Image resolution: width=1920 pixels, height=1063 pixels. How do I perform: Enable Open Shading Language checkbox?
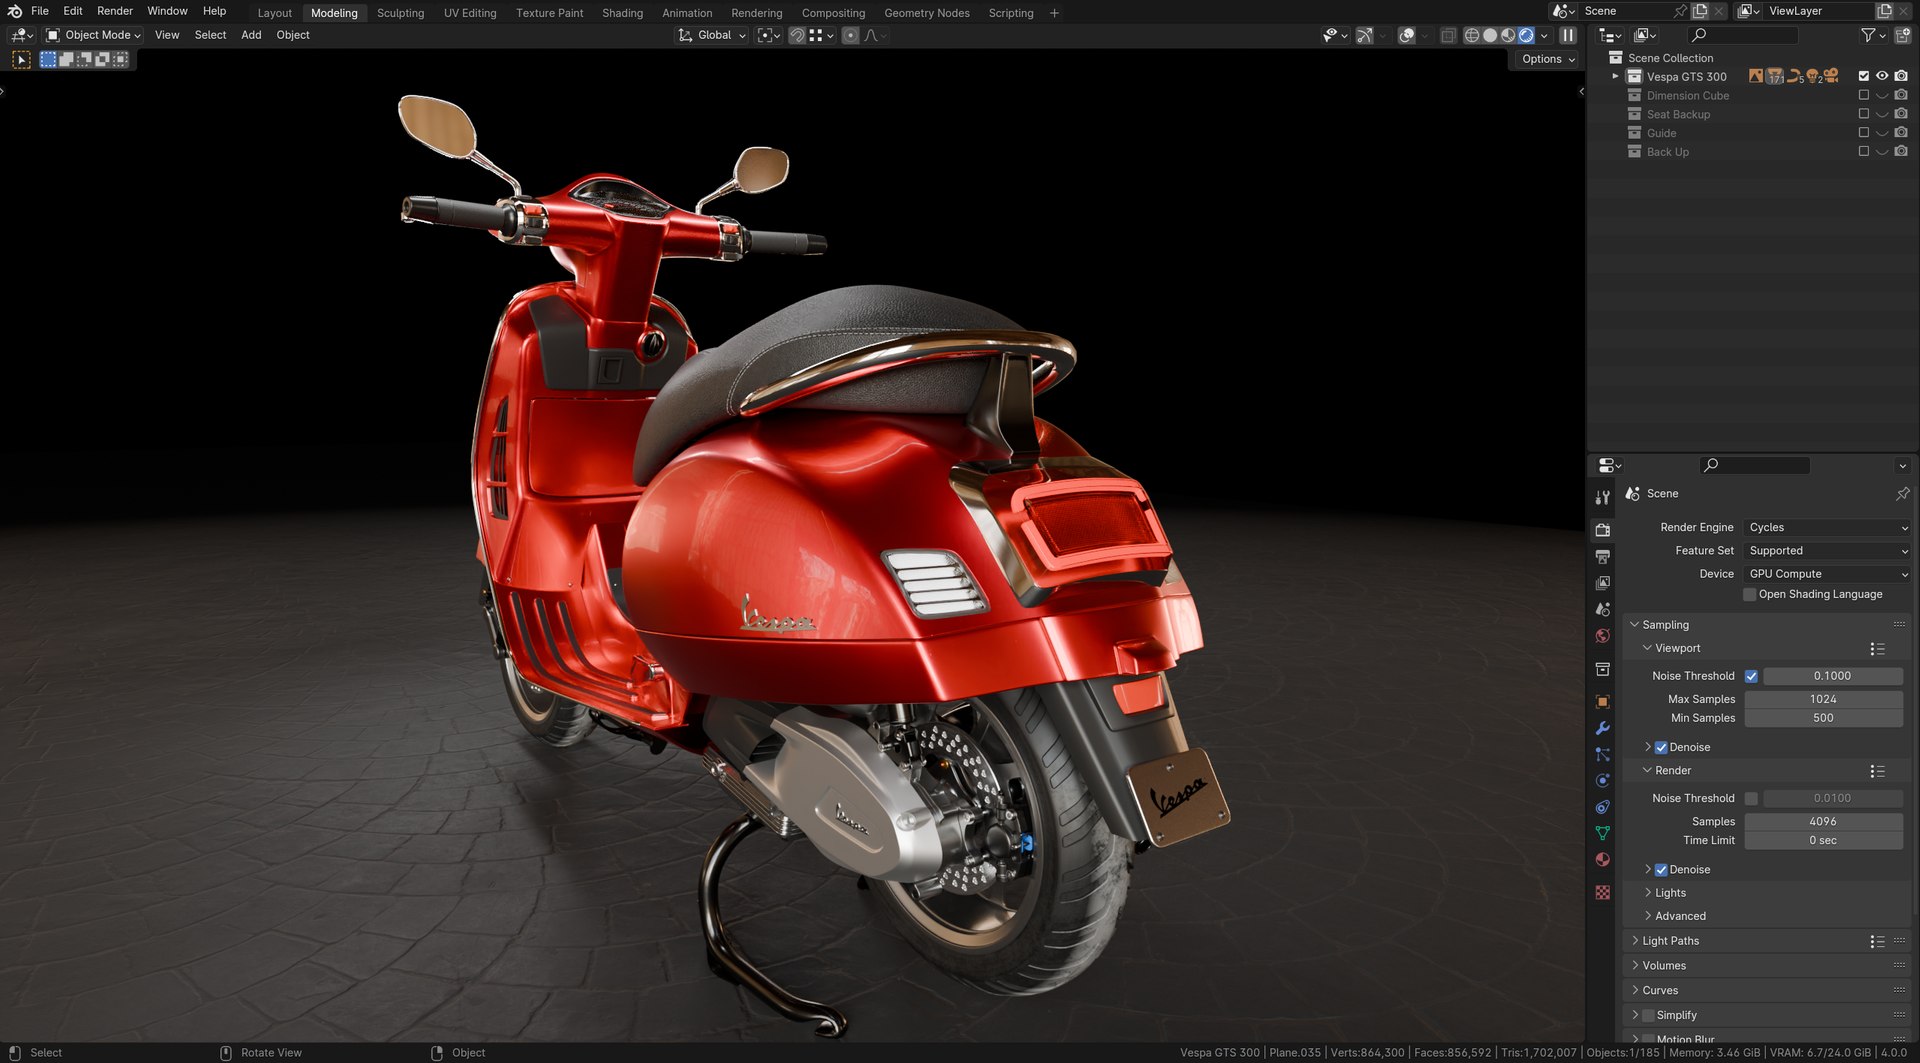(1750, 595)
